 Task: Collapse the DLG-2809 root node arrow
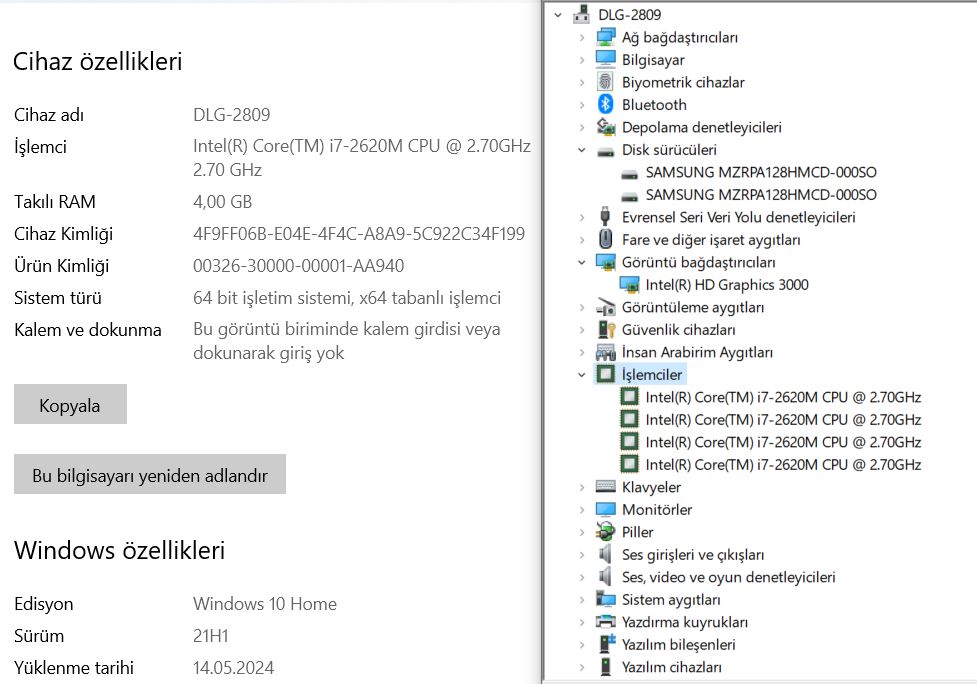pos(558,15)
